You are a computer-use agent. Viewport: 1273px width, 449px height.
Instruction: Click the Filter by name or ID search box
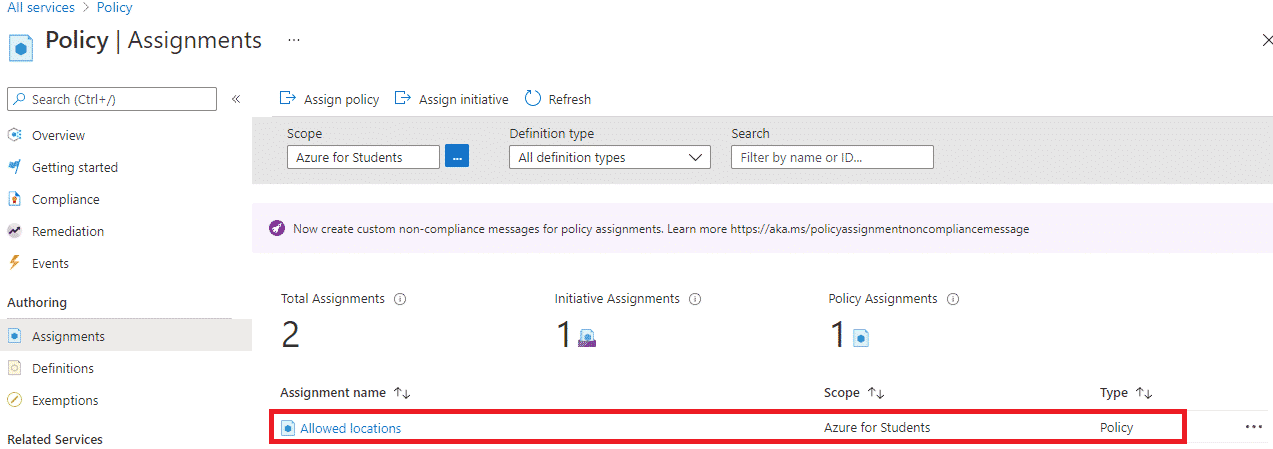[832, 157]
